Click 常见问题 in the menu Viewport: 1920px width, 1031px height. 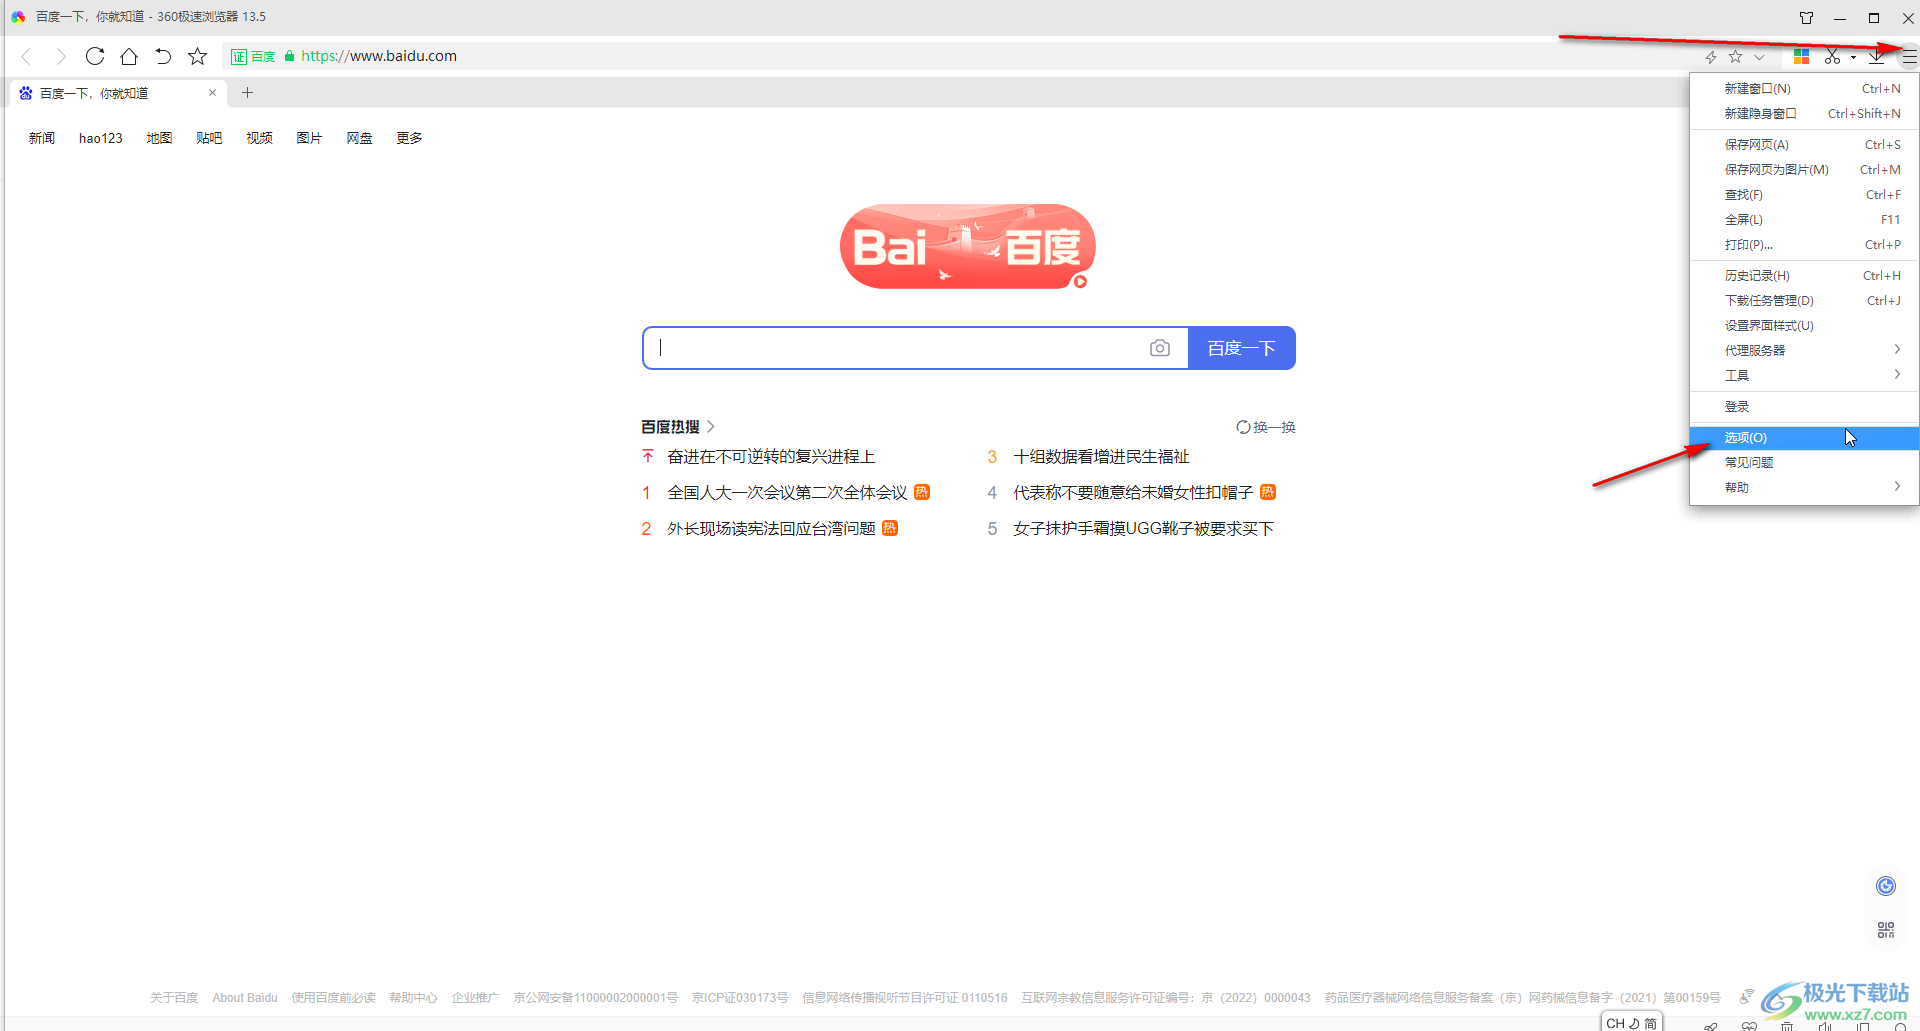pos(1804,463)
